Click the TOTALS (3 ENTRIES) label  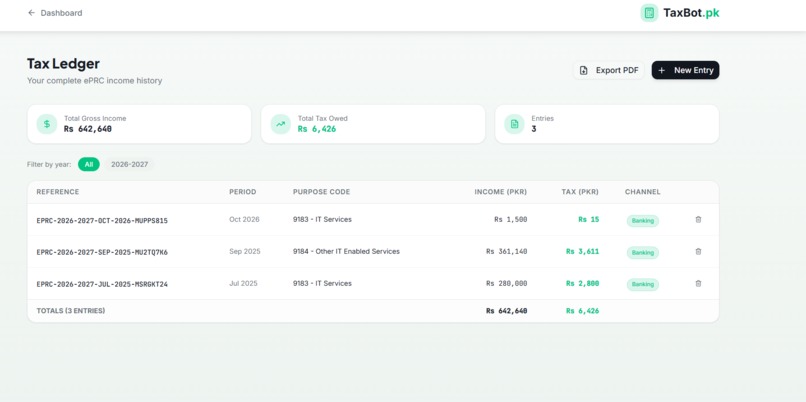[70, 311]
